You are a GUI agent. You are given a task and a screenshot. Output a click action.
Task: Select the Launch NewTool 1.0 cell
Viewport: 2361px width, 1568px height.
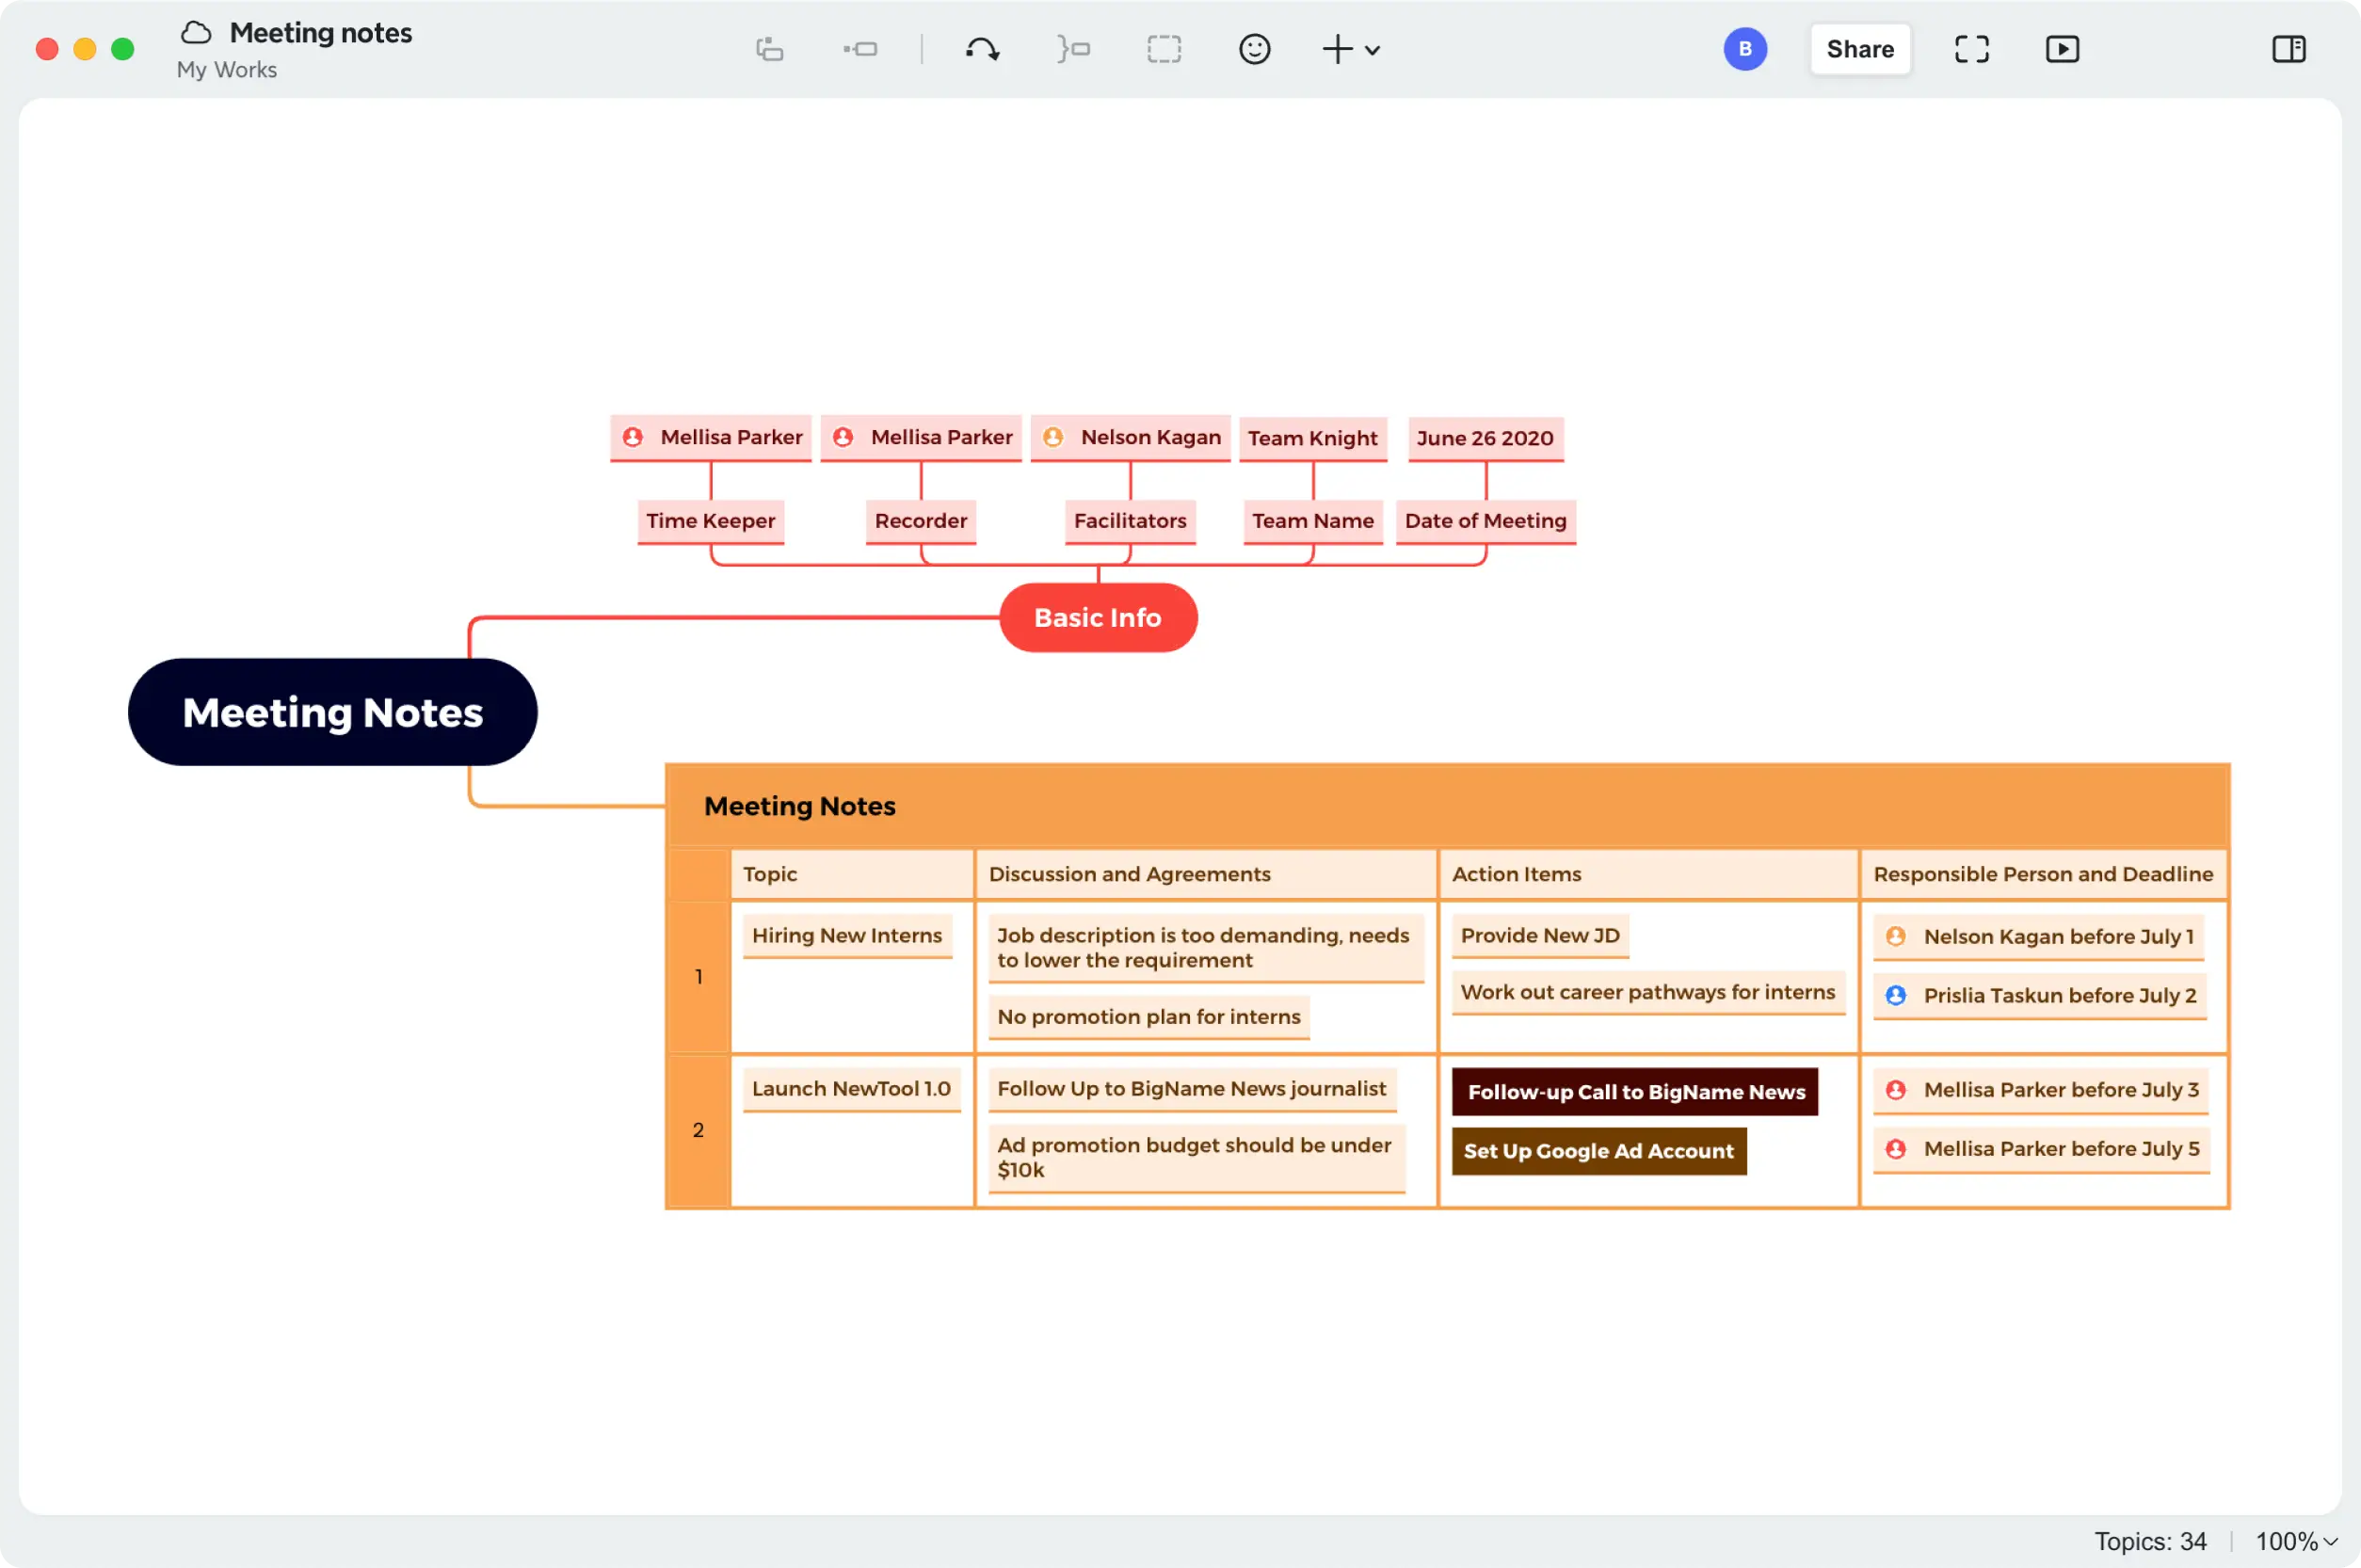(x=852, y=1089)
